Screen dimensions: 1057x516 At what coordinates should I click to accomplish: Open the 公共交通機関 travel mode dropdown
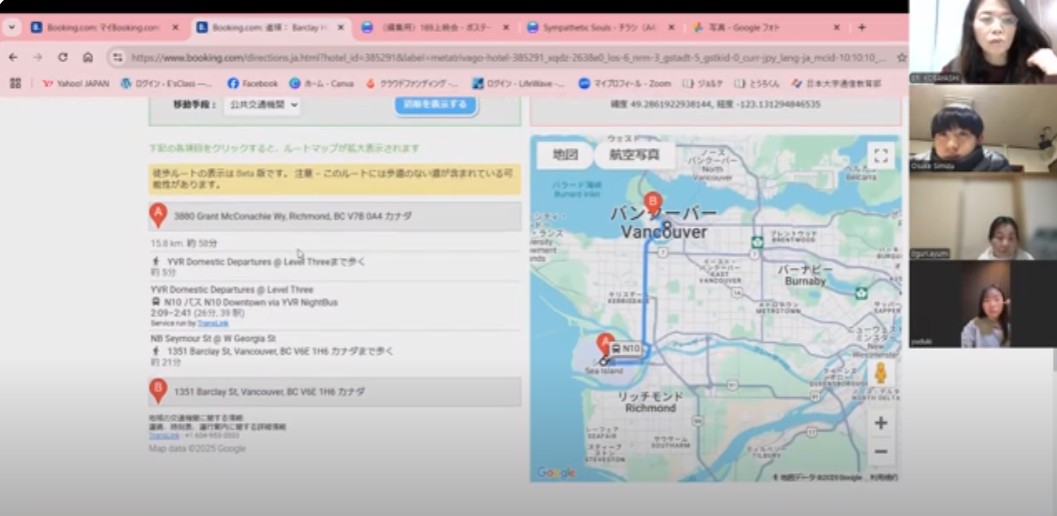261,103
